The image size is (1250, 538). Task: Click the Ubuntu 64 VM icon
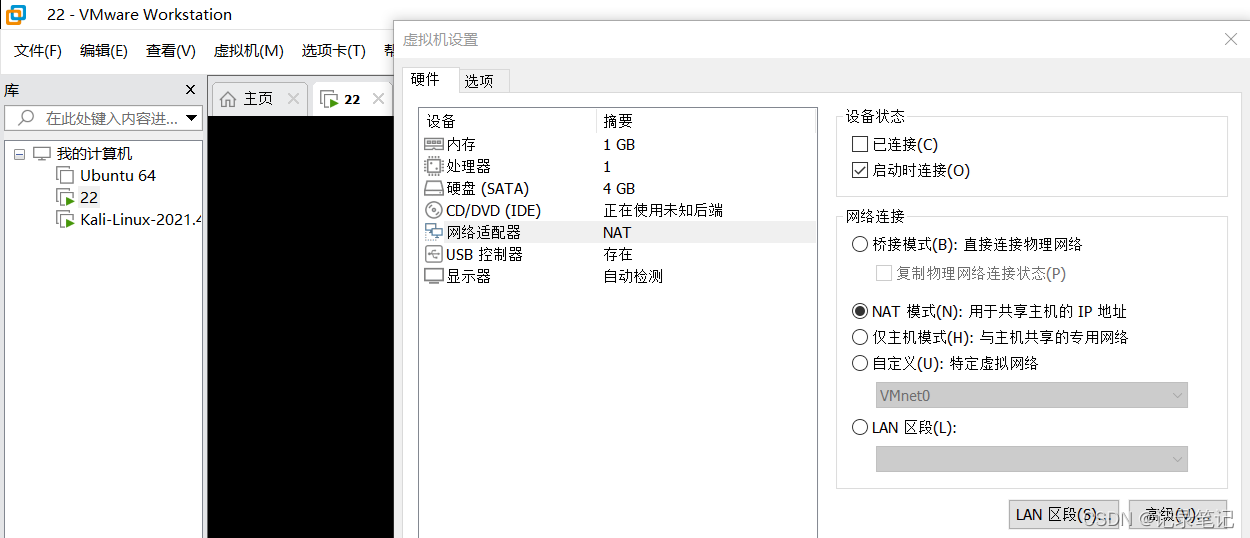(x=65, y=175)
